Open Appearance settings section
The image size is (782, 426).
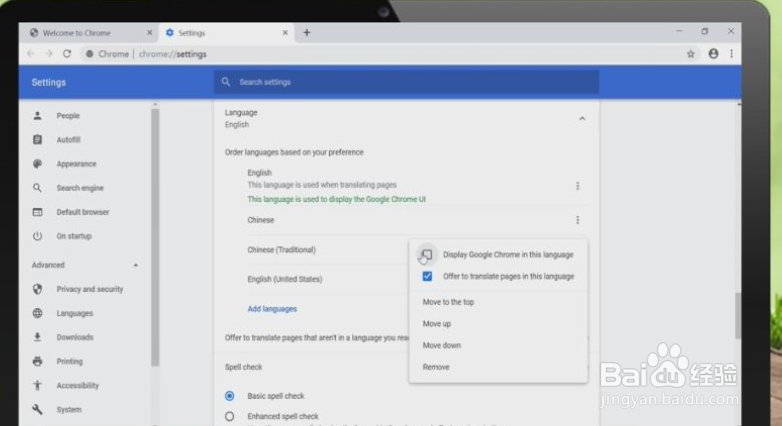[x=76, y=164]
